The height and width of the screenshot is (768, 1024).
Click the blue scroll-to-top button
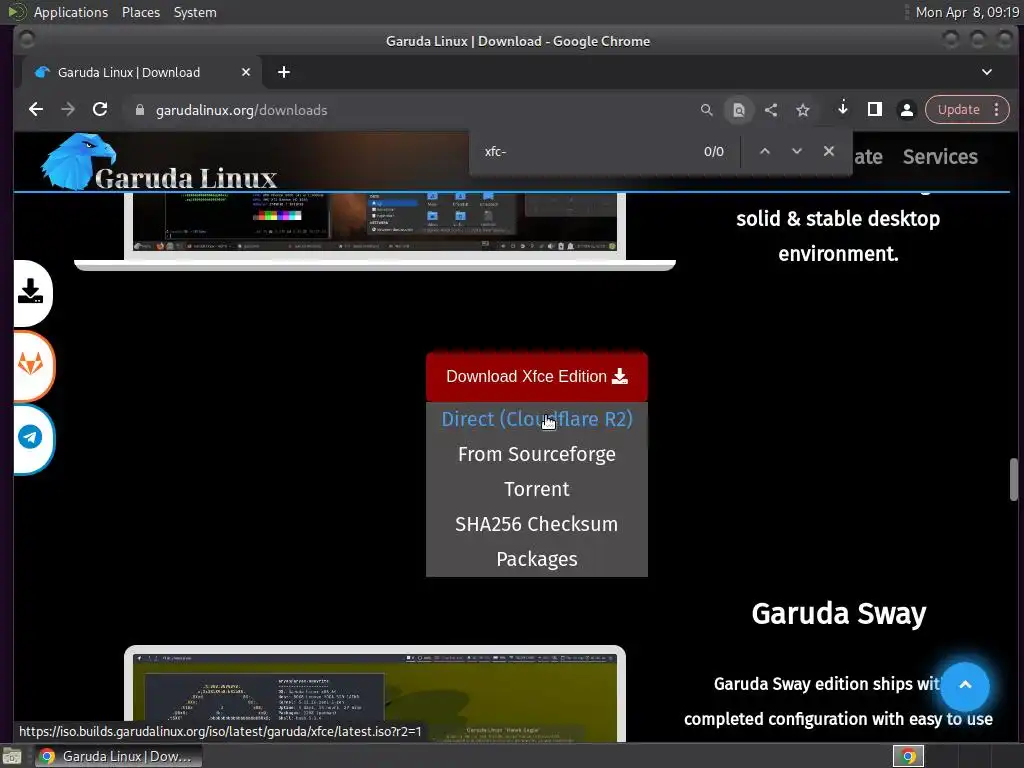[965, 686]
